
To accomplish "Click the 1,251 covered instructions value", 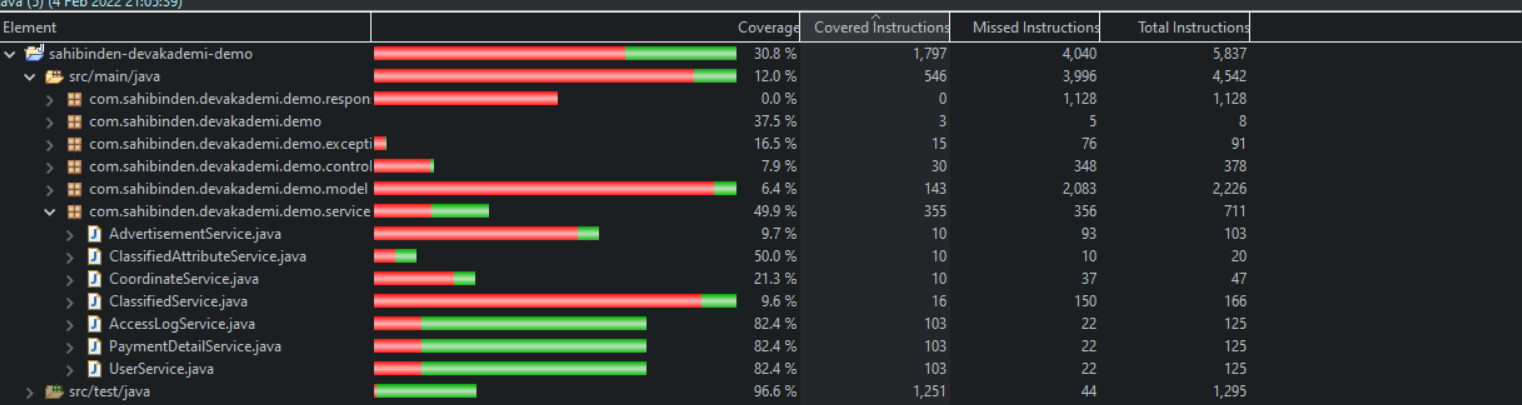I will coord(930,392).
